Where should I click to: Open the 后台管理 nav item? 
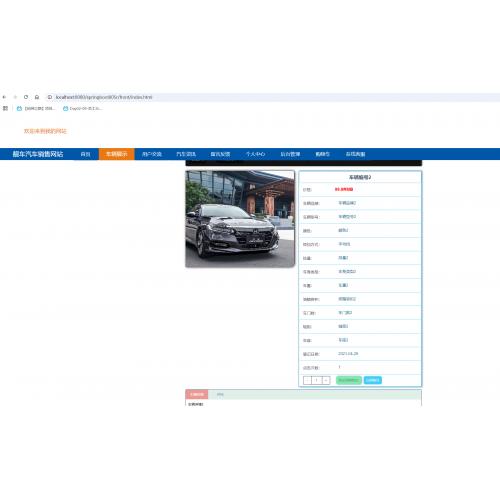click(290, 154)
